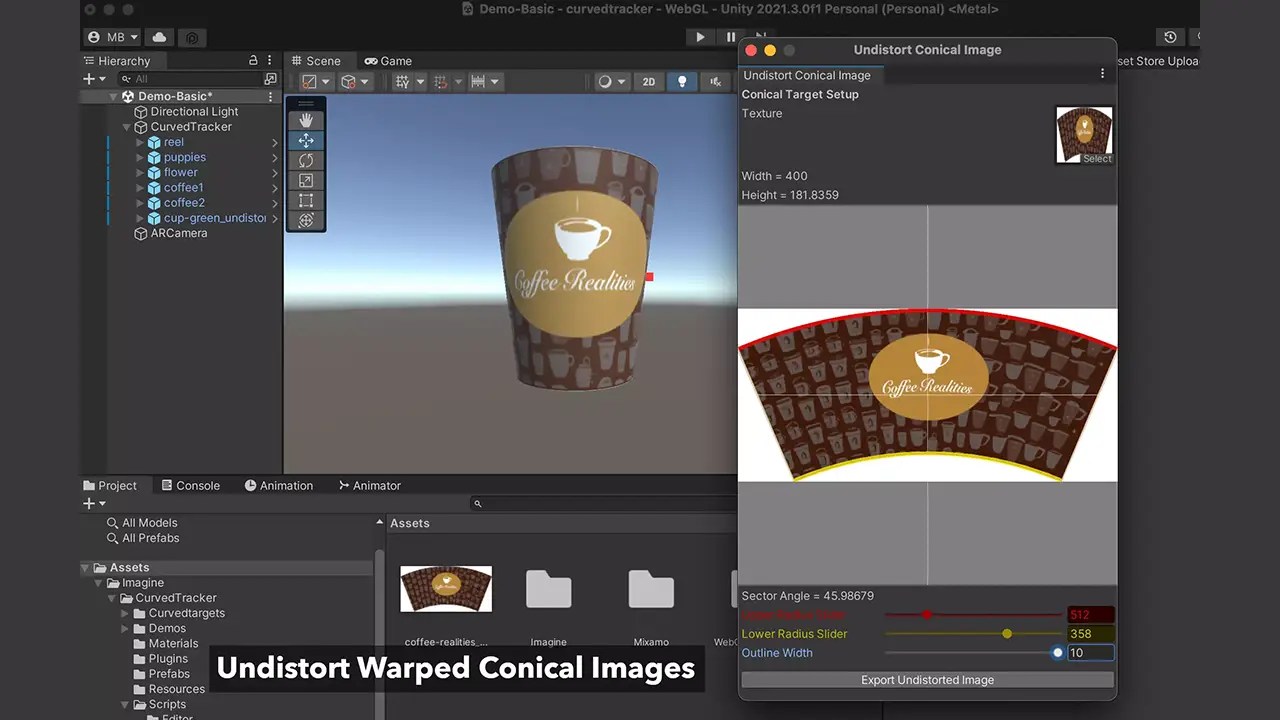The height and width of the screenshot is (720, 1280).
Task: Toggle scene audio mute
Action: coord(715,82)
